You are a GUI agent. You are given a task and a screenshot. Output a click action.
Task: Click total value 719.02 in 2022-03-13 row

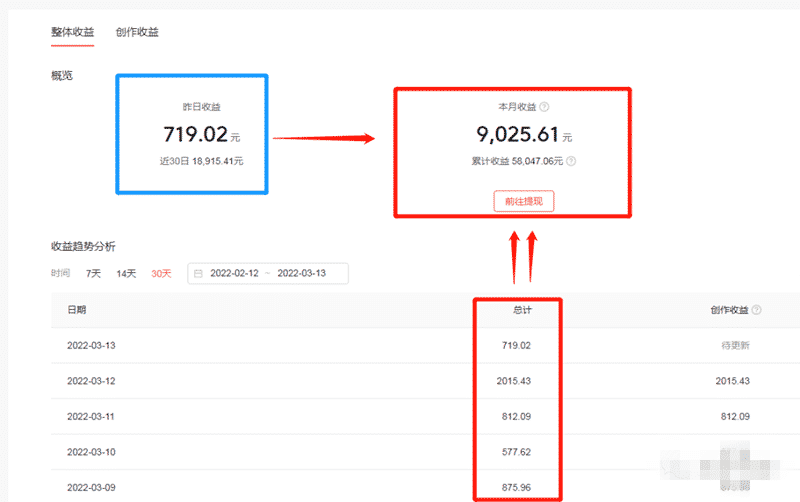516,345
